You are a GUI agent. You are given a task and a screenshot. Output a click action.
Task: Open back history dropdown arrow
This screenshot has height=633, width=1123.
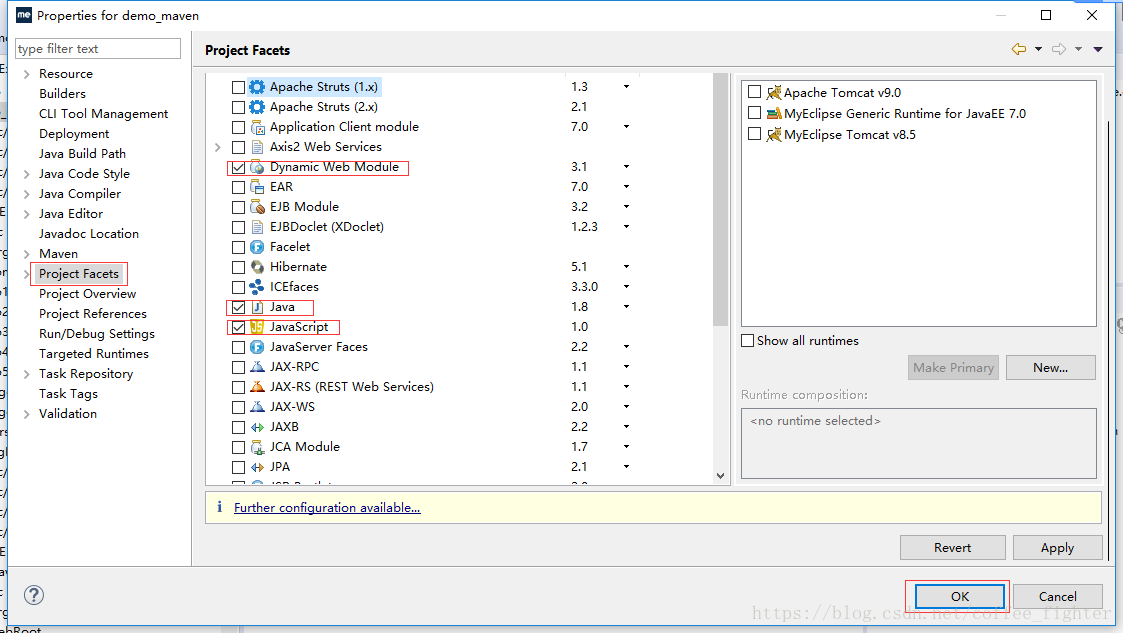point(1038,49)
